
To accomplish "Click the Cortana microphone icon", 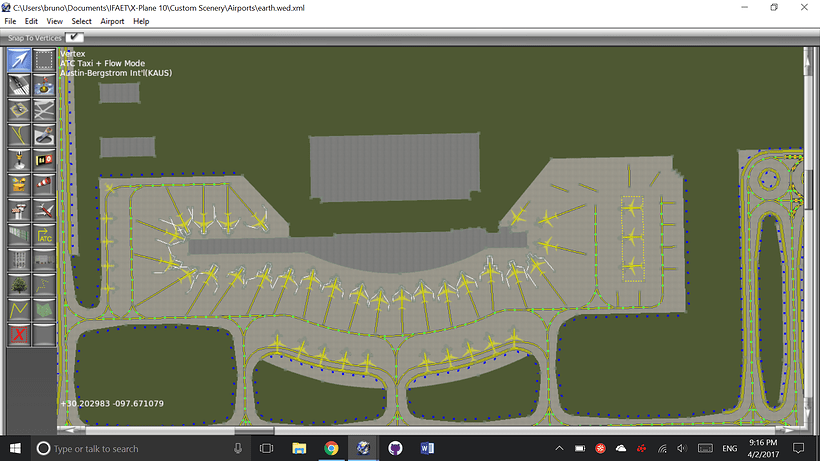I will 237,448.
